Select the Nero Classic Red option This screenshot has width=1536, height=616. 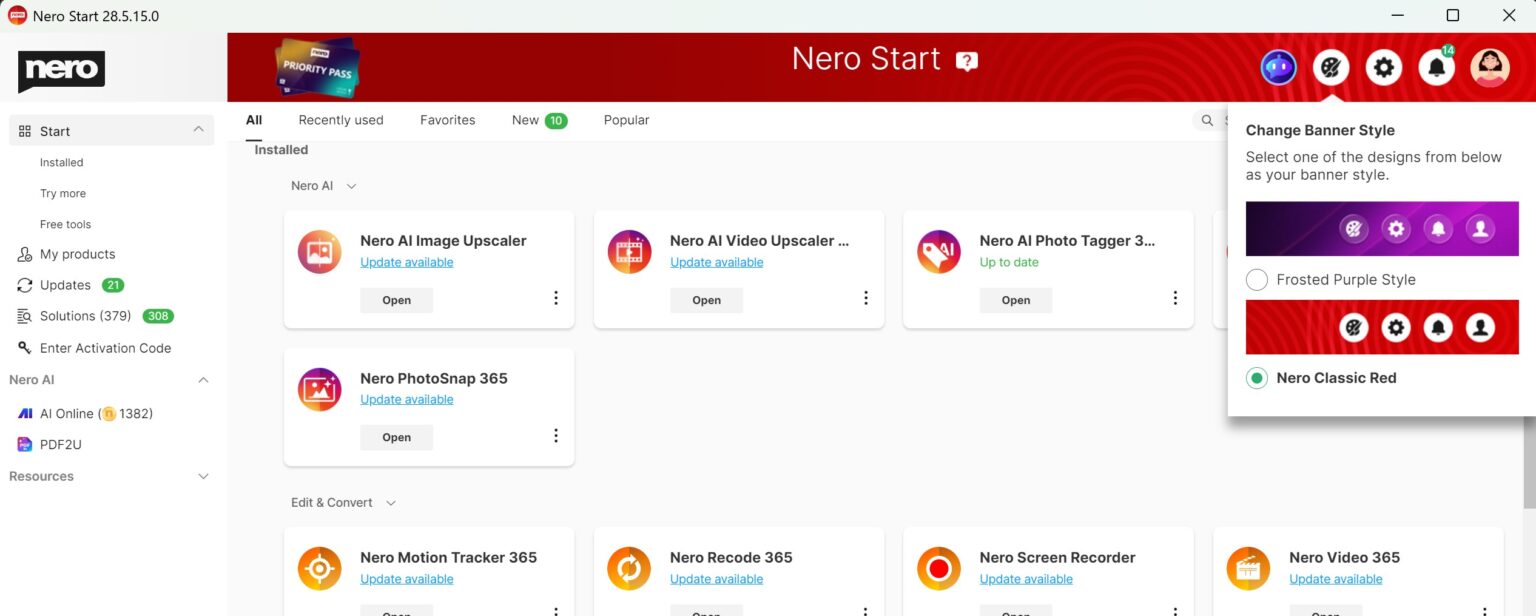coord(1257,378)
